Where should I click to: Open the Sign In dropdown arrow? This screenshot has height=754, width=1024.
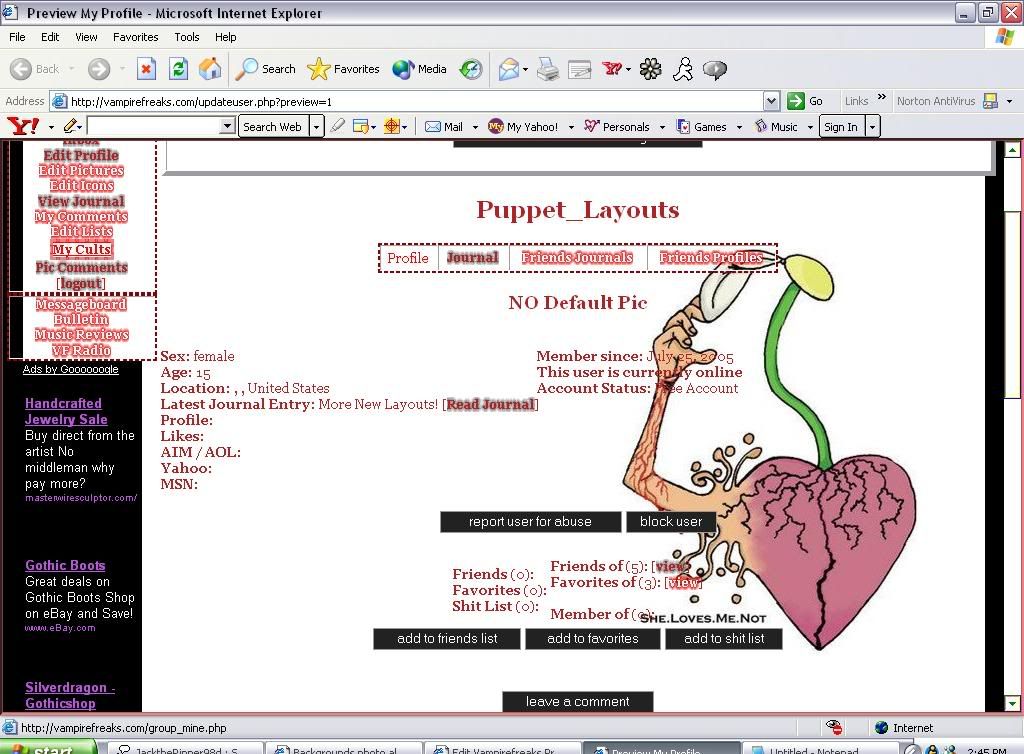(x=872, y=127)
